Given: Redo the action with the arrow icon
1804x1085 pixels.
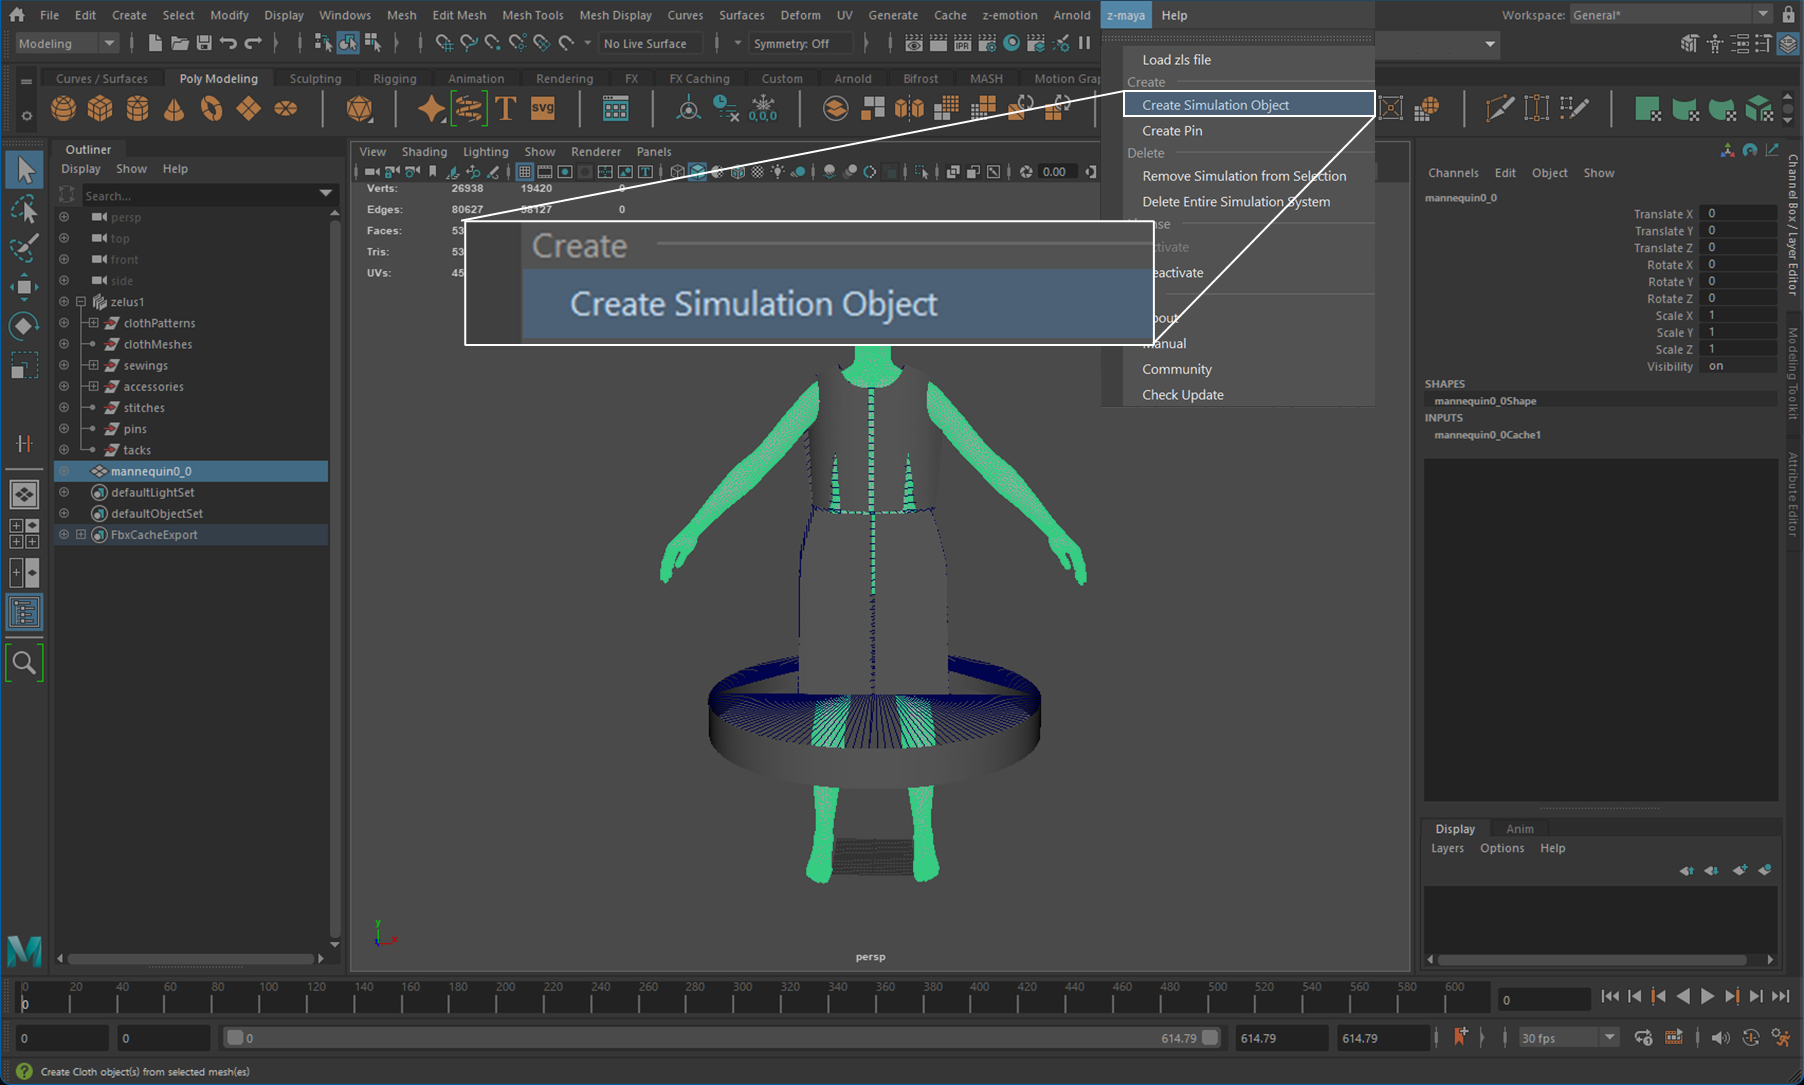Looking at the screenshot, I should pyautogui.click(x=253, y=43).
